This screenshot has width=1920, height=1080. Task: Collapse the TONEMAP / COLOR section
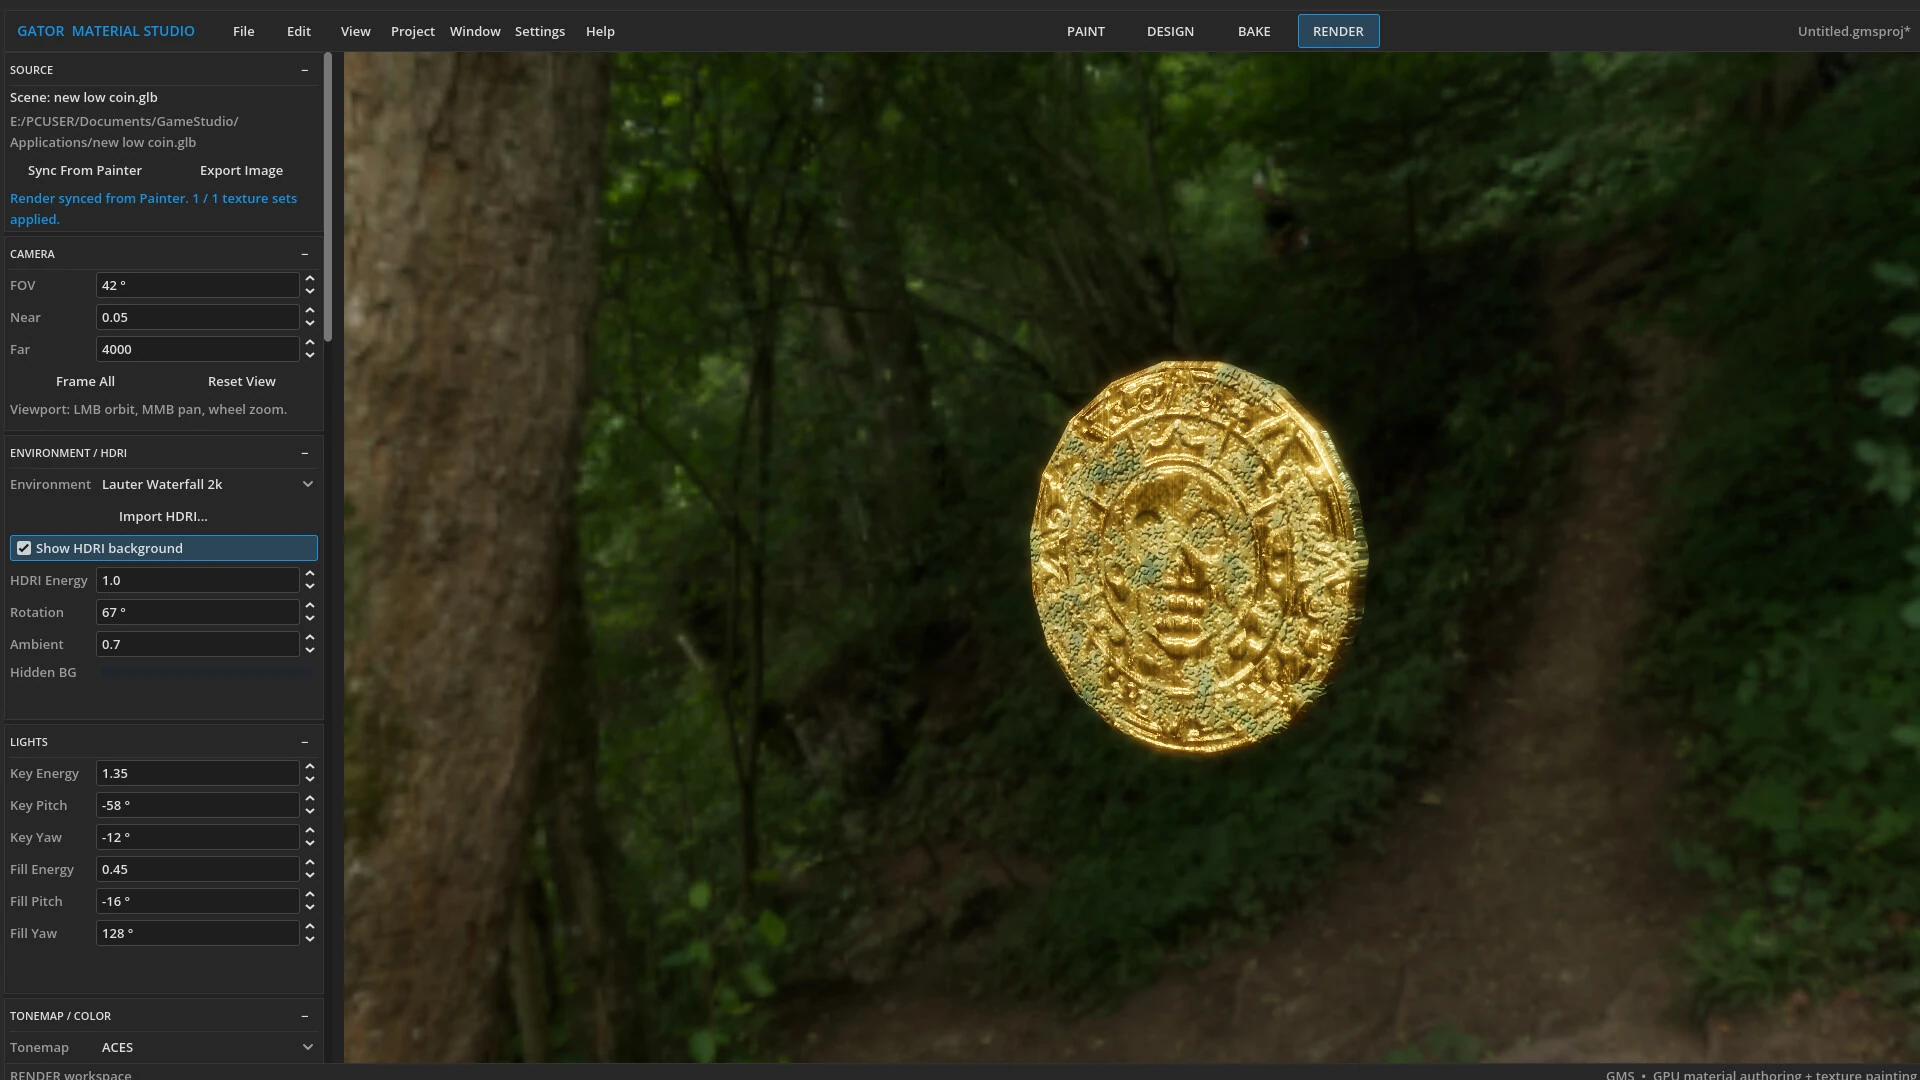coord(305,1016)
